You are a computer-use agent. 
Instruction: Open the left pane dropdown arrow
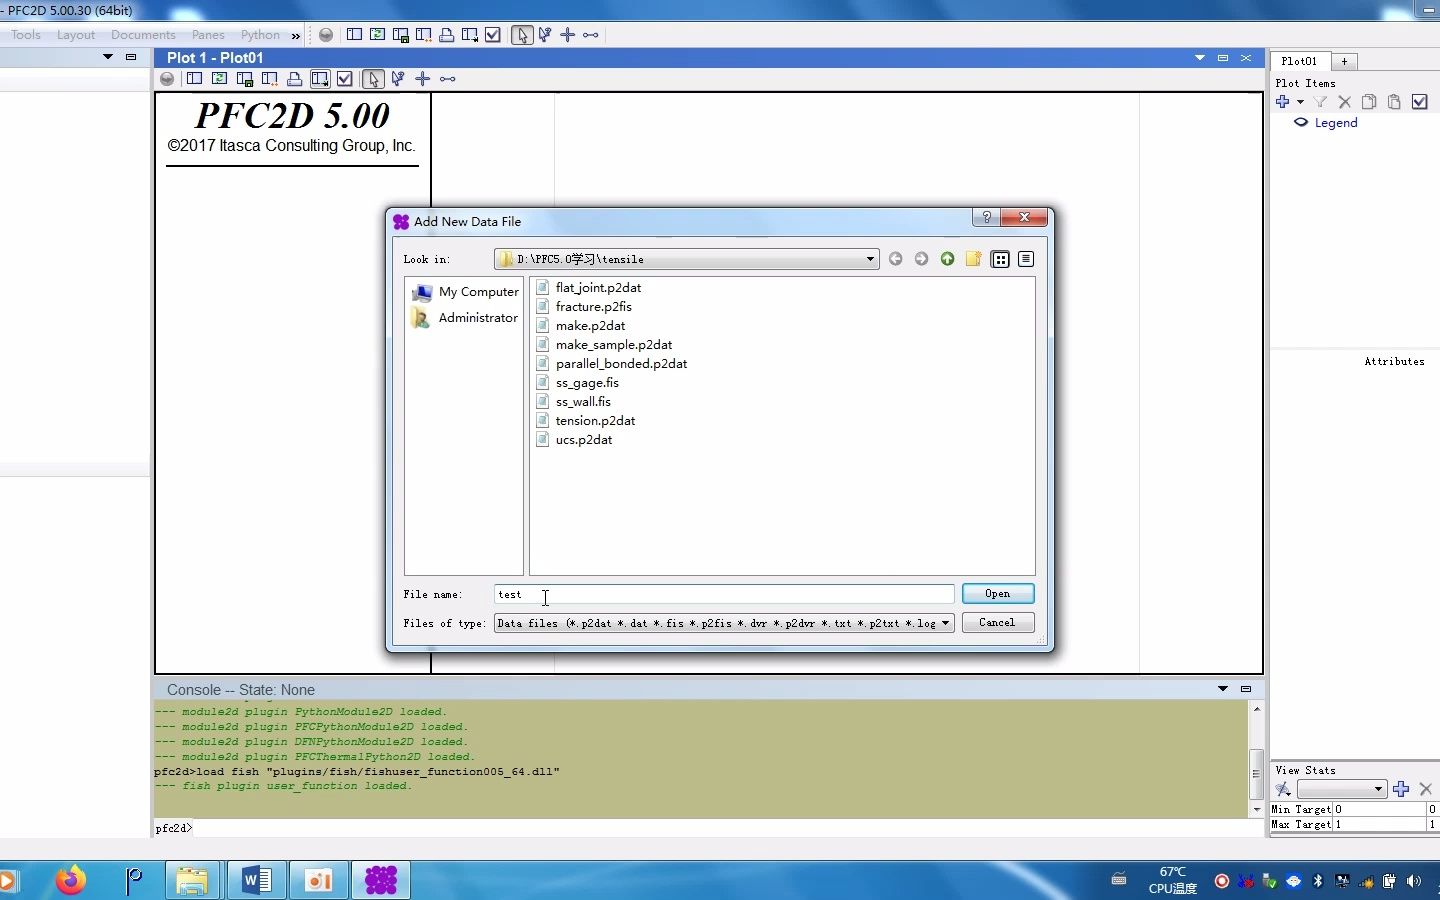point(108,57)
